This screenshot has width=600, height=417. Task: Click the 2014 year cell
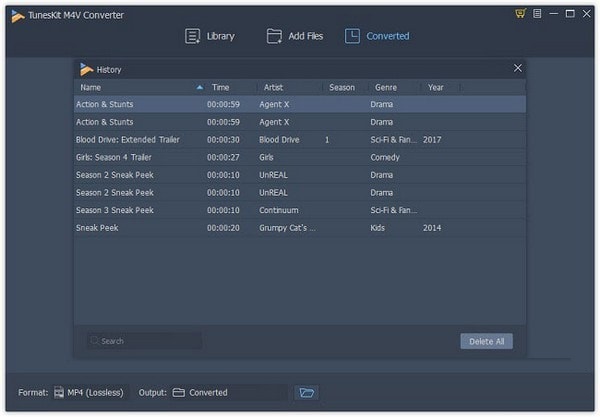(432, 228)
